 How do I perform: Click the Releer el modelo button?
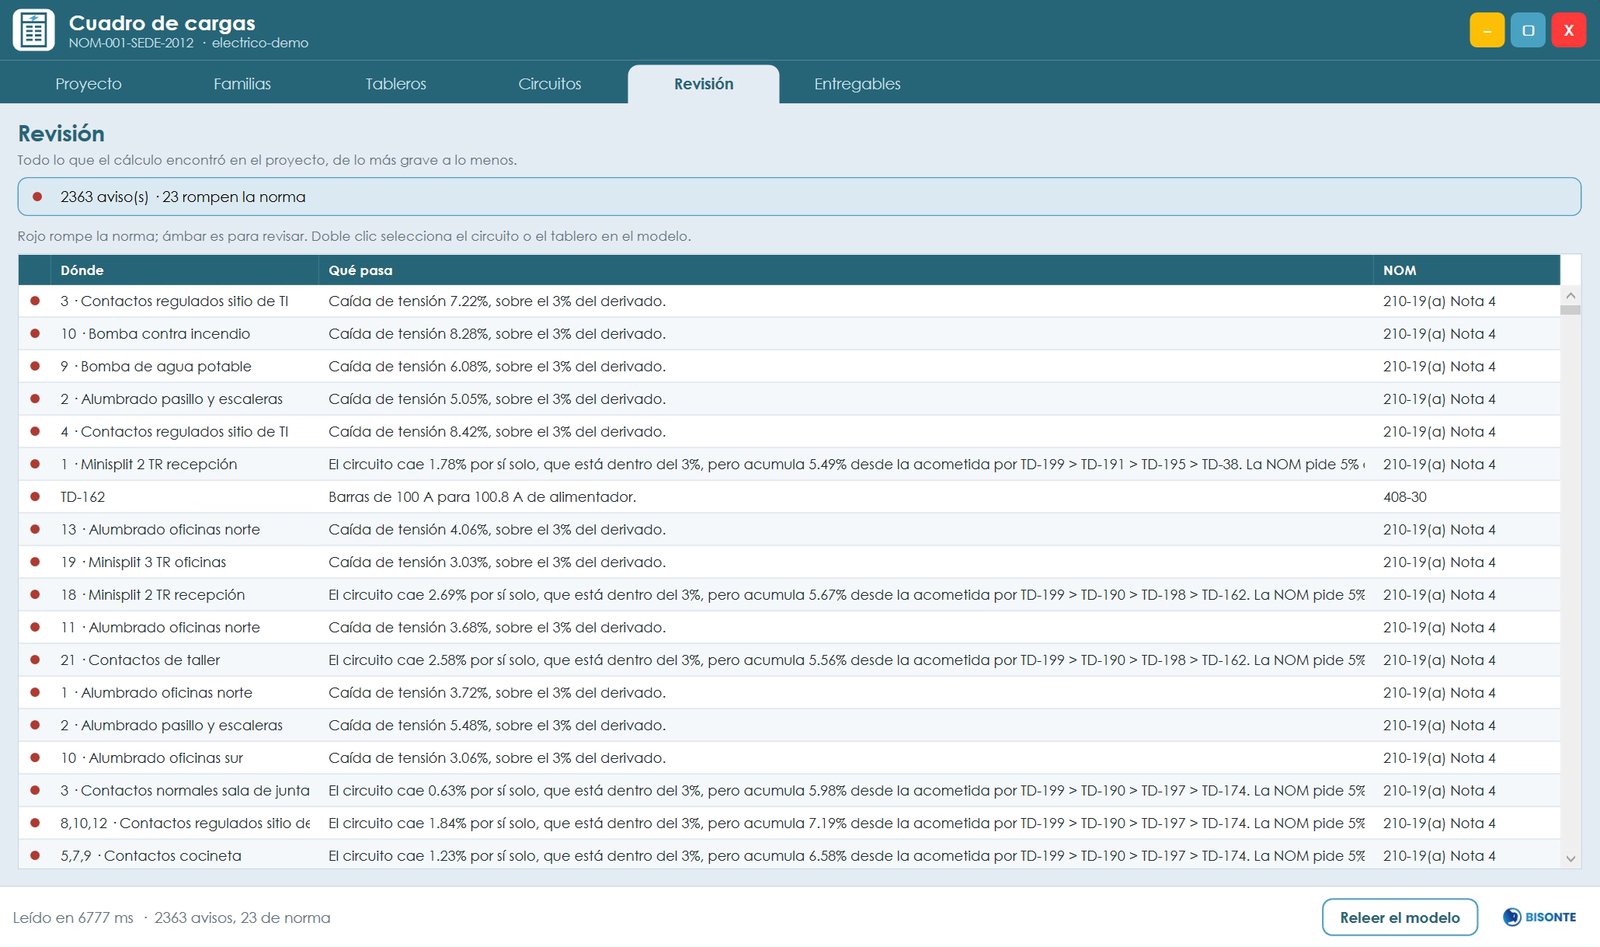pyautogui.click(x=1400, y=917)
